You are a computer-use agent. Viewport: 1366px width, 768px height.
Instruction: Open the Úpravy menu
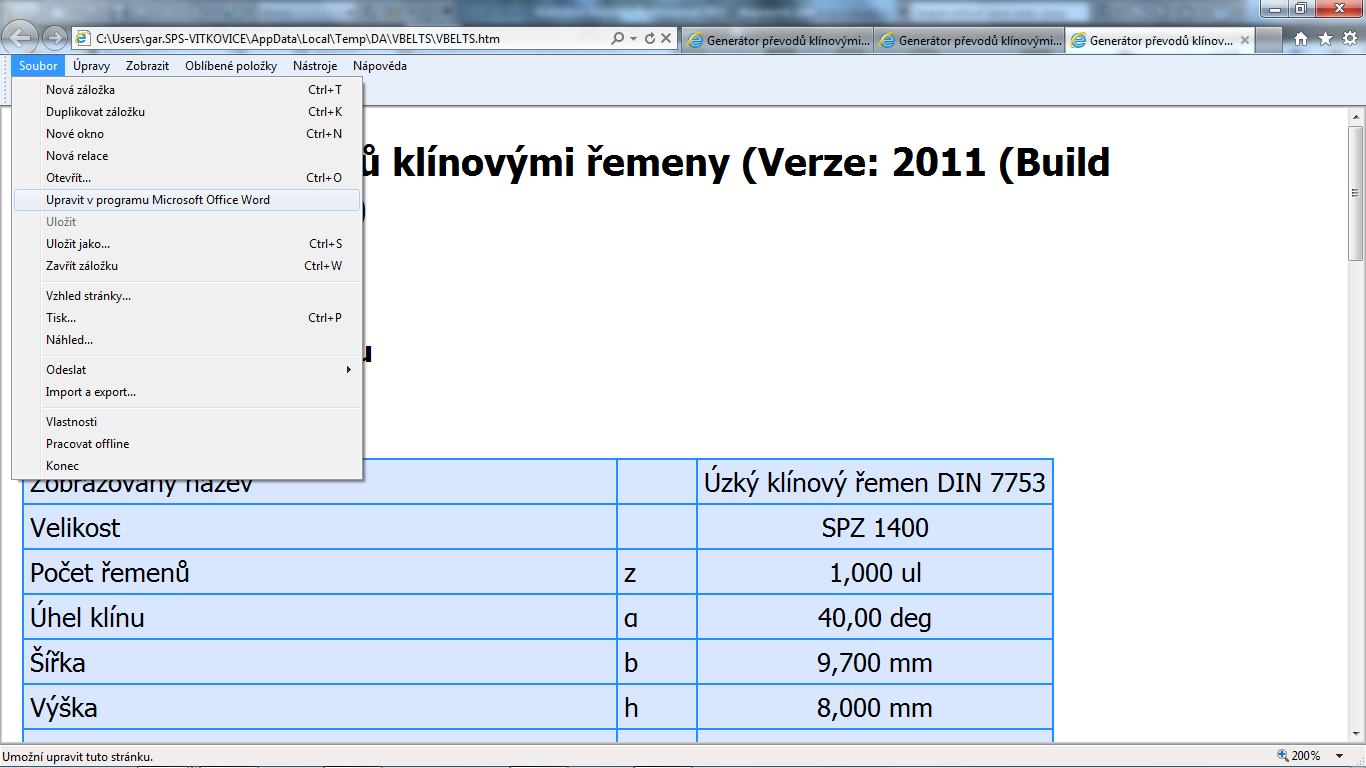coord(92,66)
